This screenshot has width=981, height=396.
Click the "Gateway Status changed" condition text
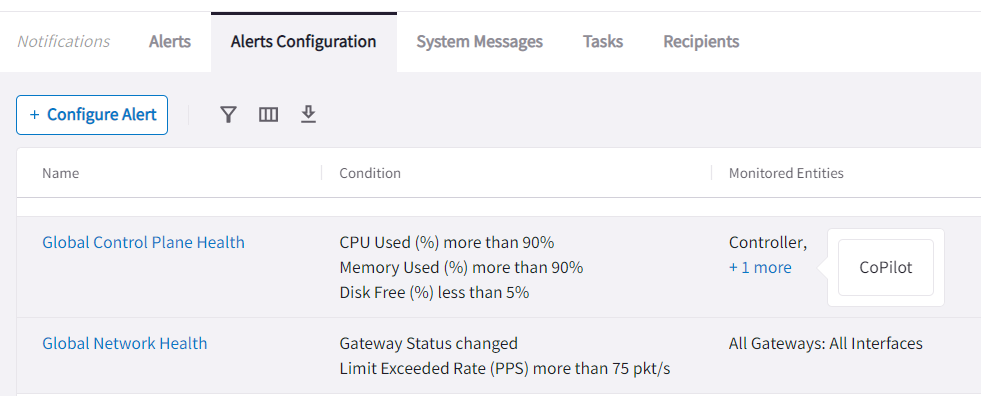pos(429,343)
